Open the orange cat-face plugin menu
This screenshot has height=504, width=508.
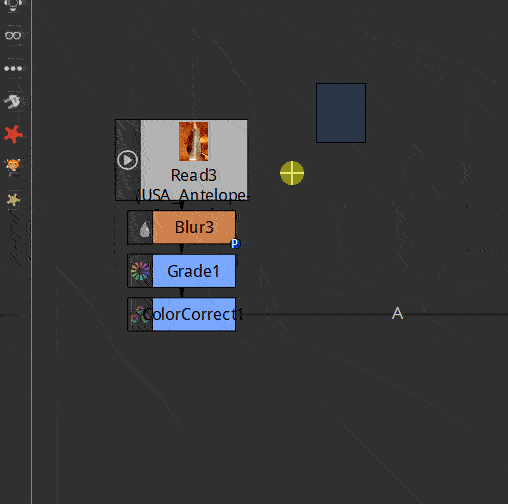click(x=13, y=167)
